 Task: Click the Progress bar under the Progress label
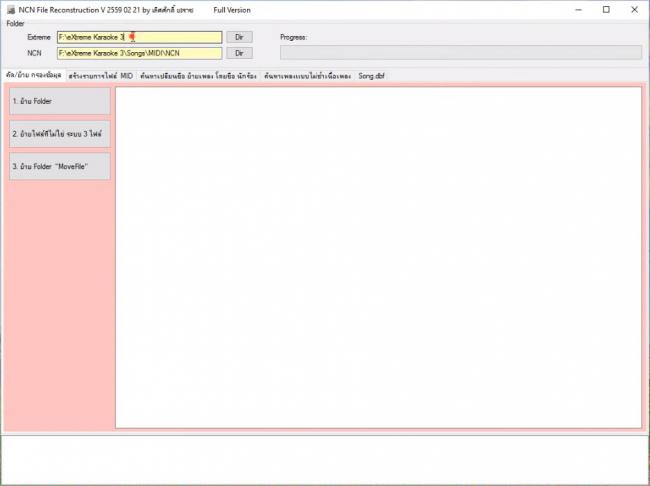click(x=461, y=53)
